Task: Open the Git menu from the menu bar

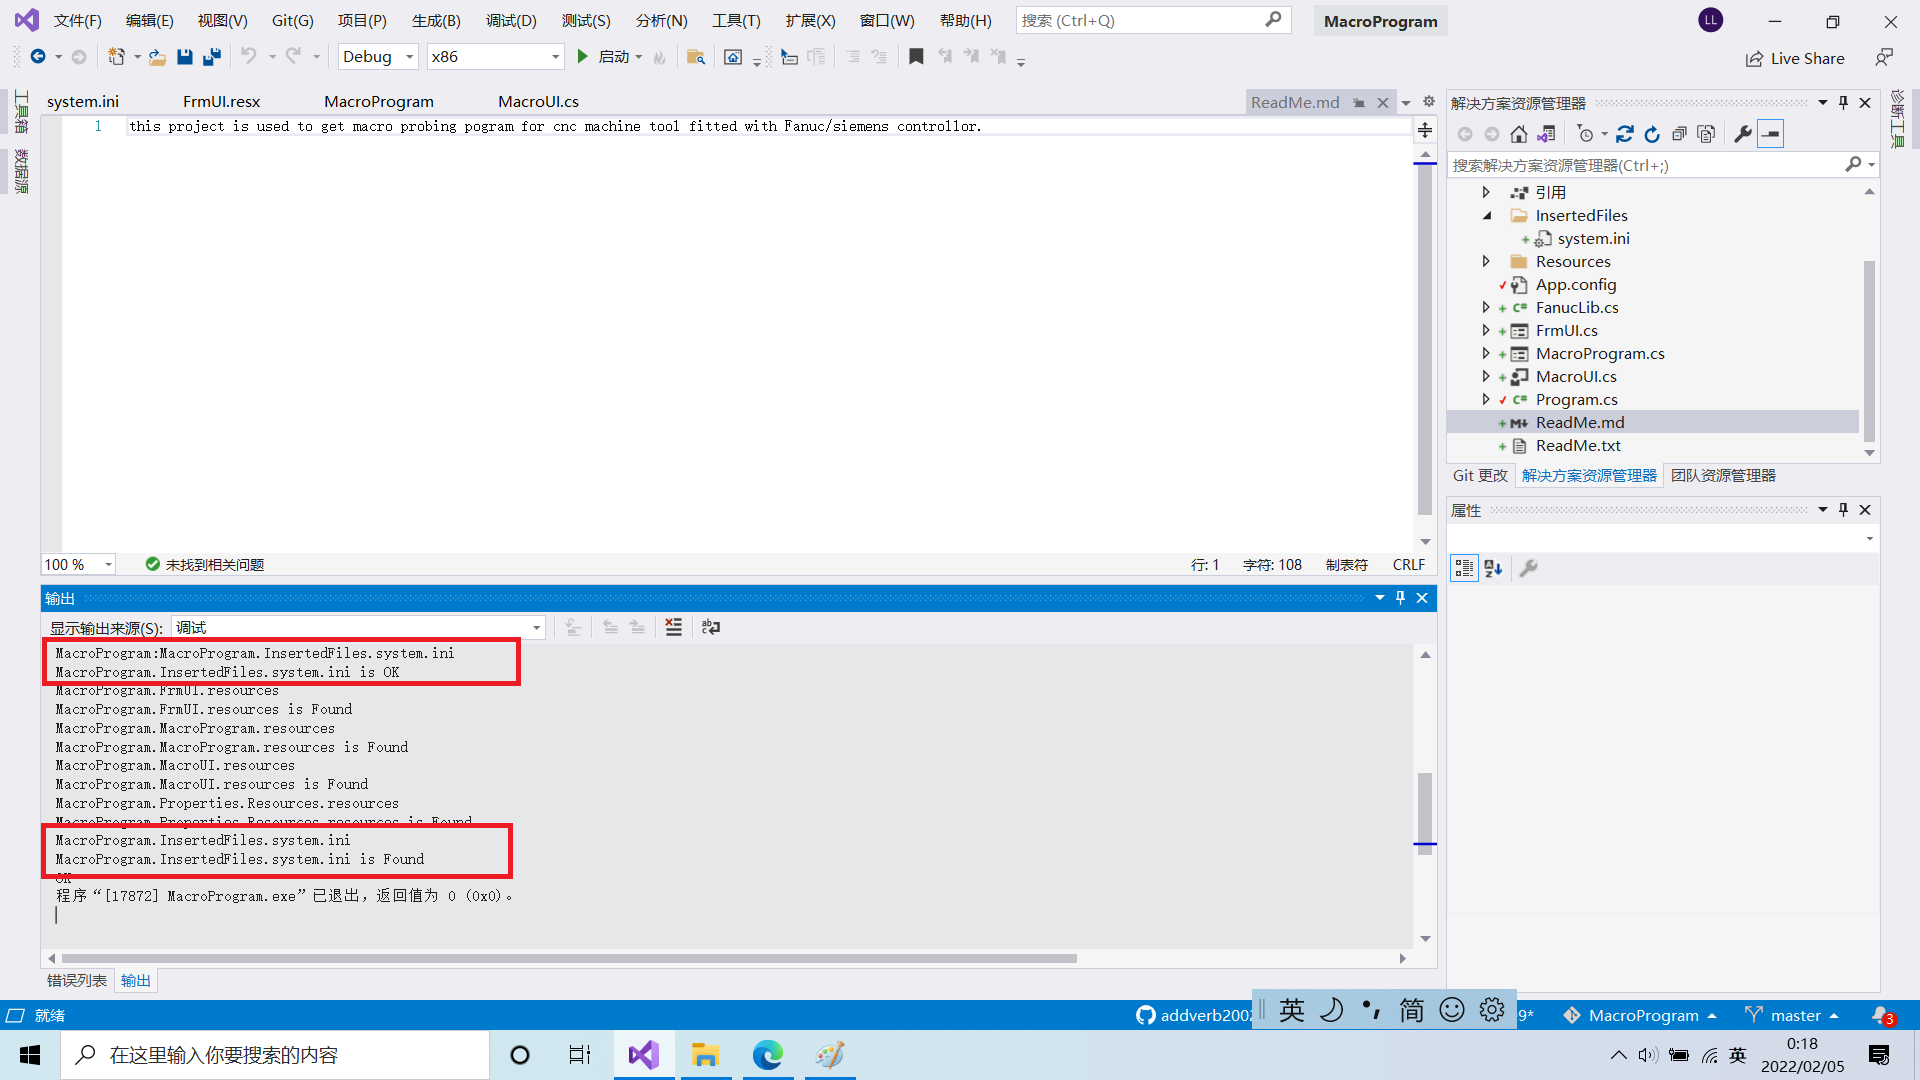Action: [x=292, y=20]
